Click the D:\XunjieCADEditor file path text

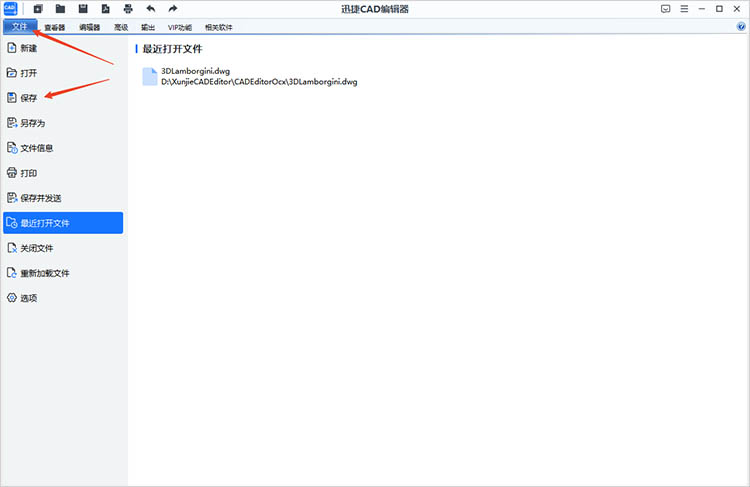click(x=259, y=82)
